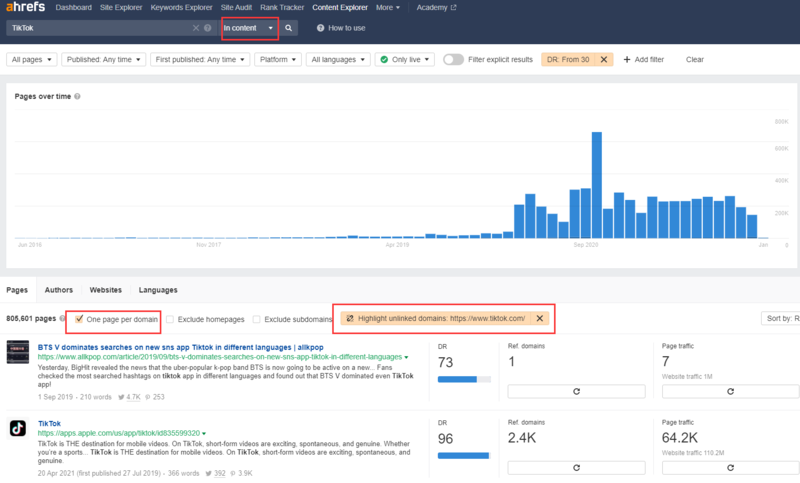The width and height of the screenshot is (800, 483).
Task: Remove Highlight unlinked domains filter
Action: [539, 318]
